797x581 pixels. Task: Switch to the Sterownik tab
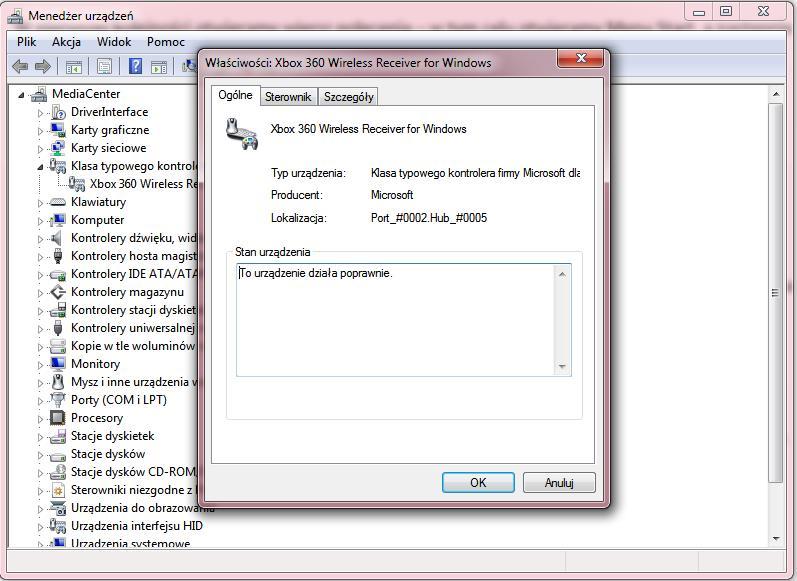click(288, 97)
